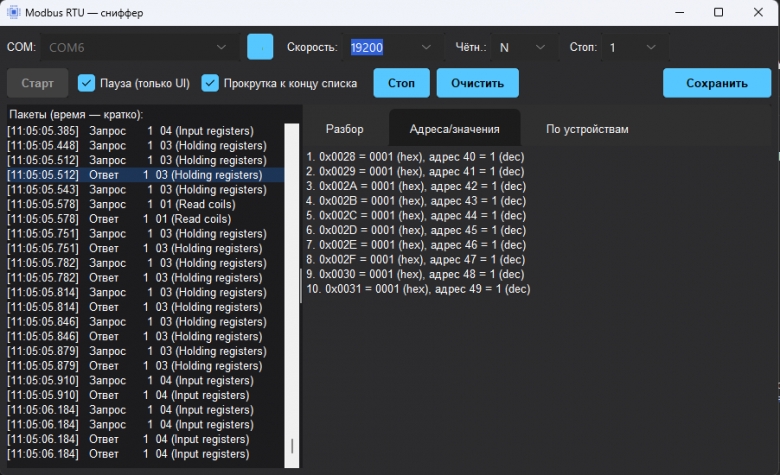The width and height of the screenshot is (780, 475).
Task: Open the Чётн. parity dropdown
Action: (520, 47)
